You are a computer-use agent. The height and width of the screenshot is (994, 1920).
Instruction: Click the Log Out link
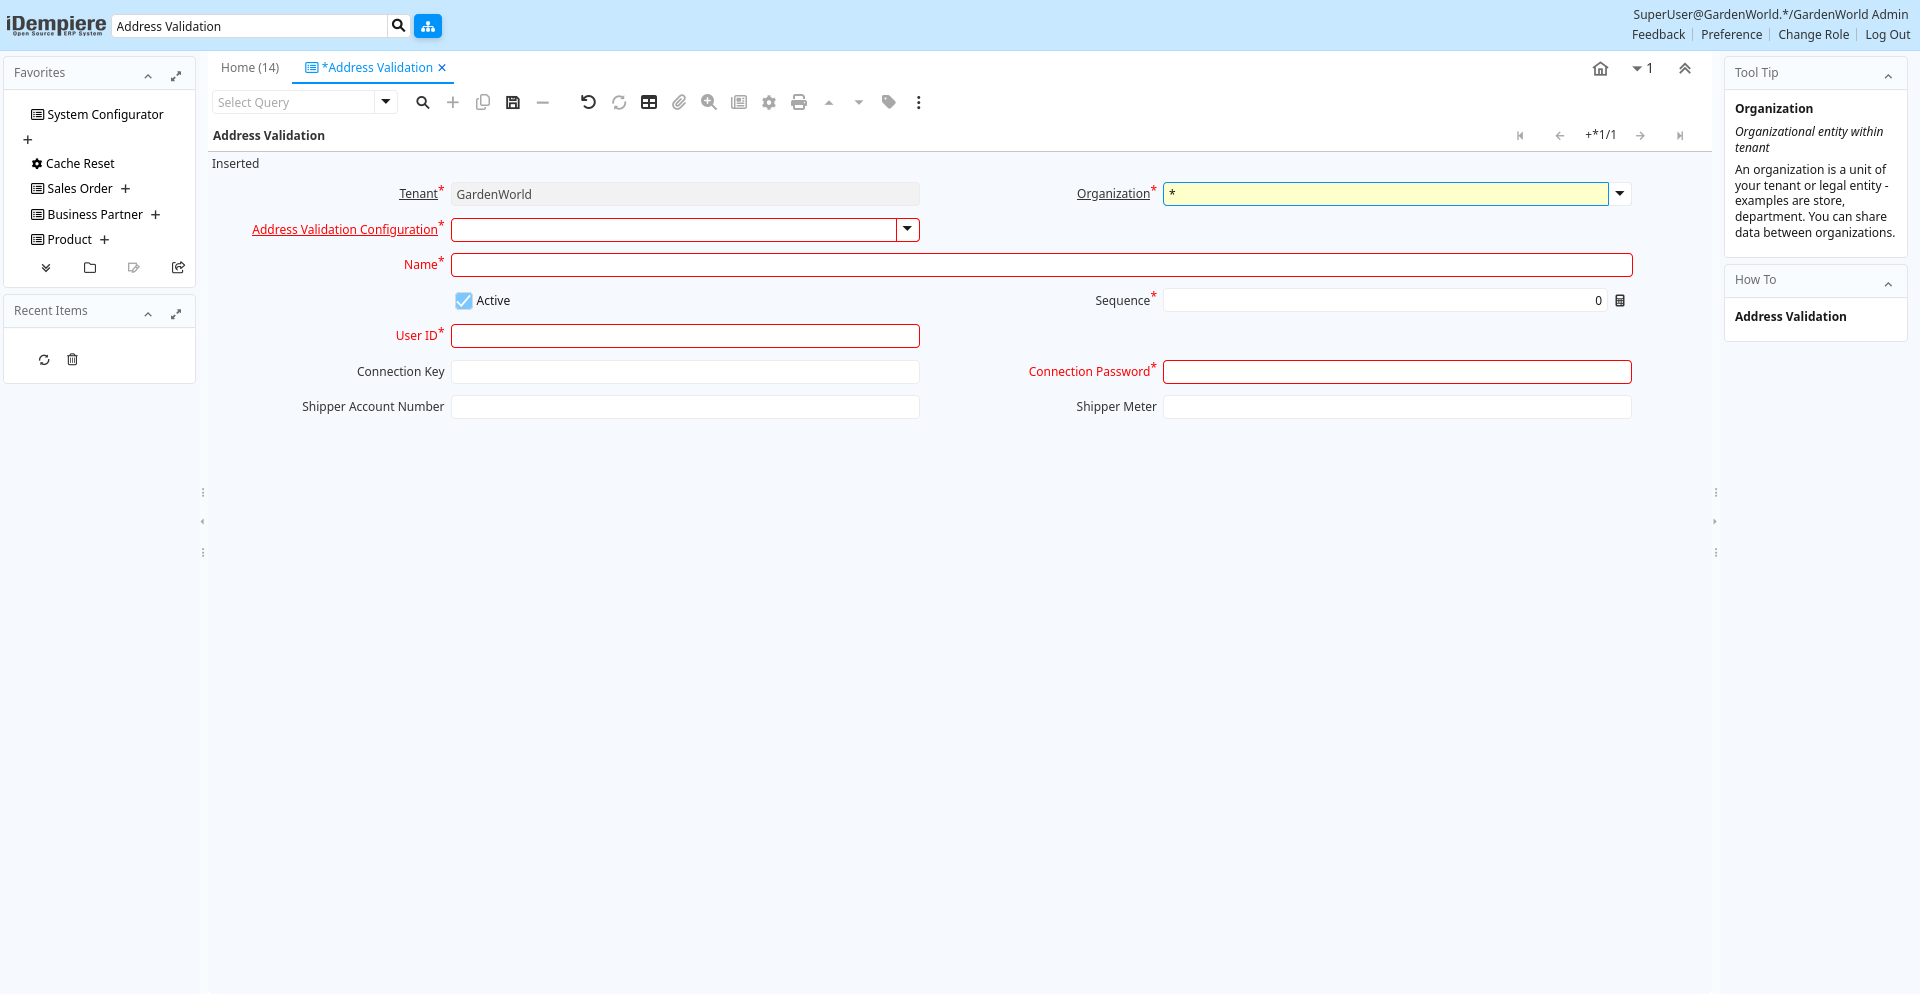click(1887, 35)
